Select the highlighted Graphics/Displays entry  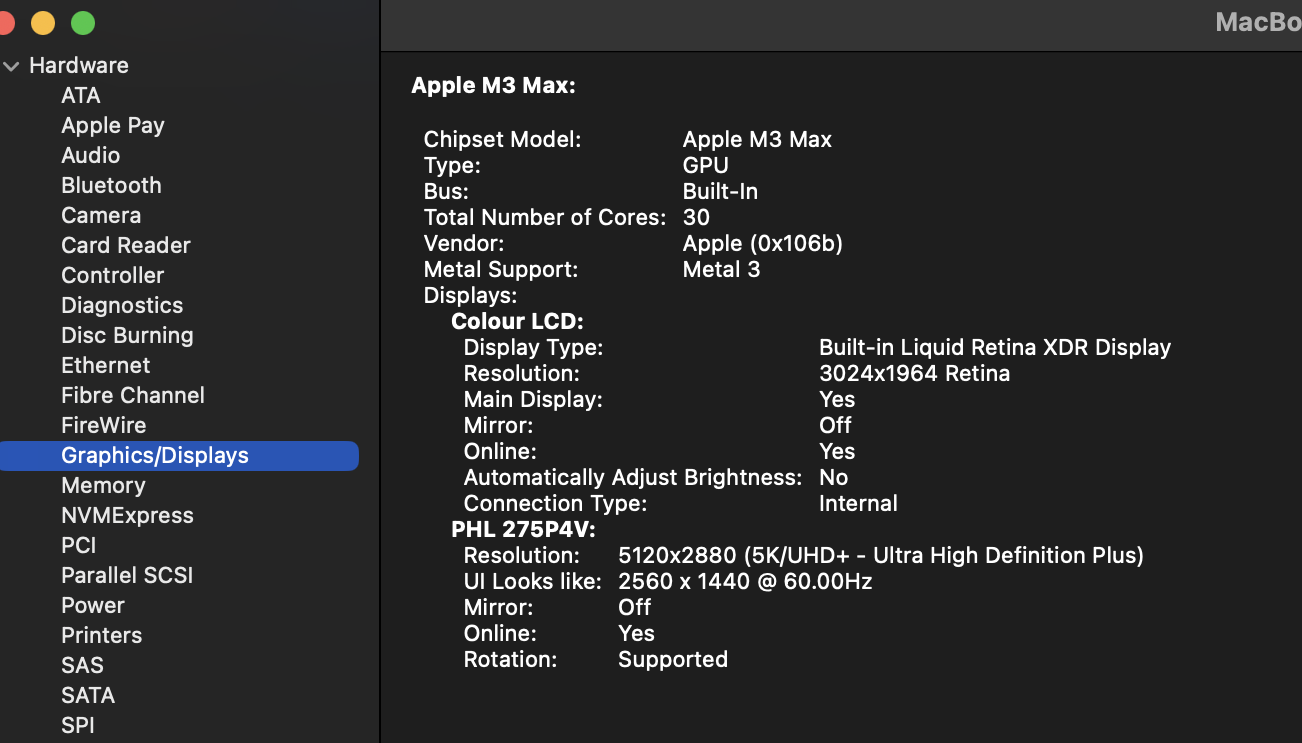(x=179, y=456)
